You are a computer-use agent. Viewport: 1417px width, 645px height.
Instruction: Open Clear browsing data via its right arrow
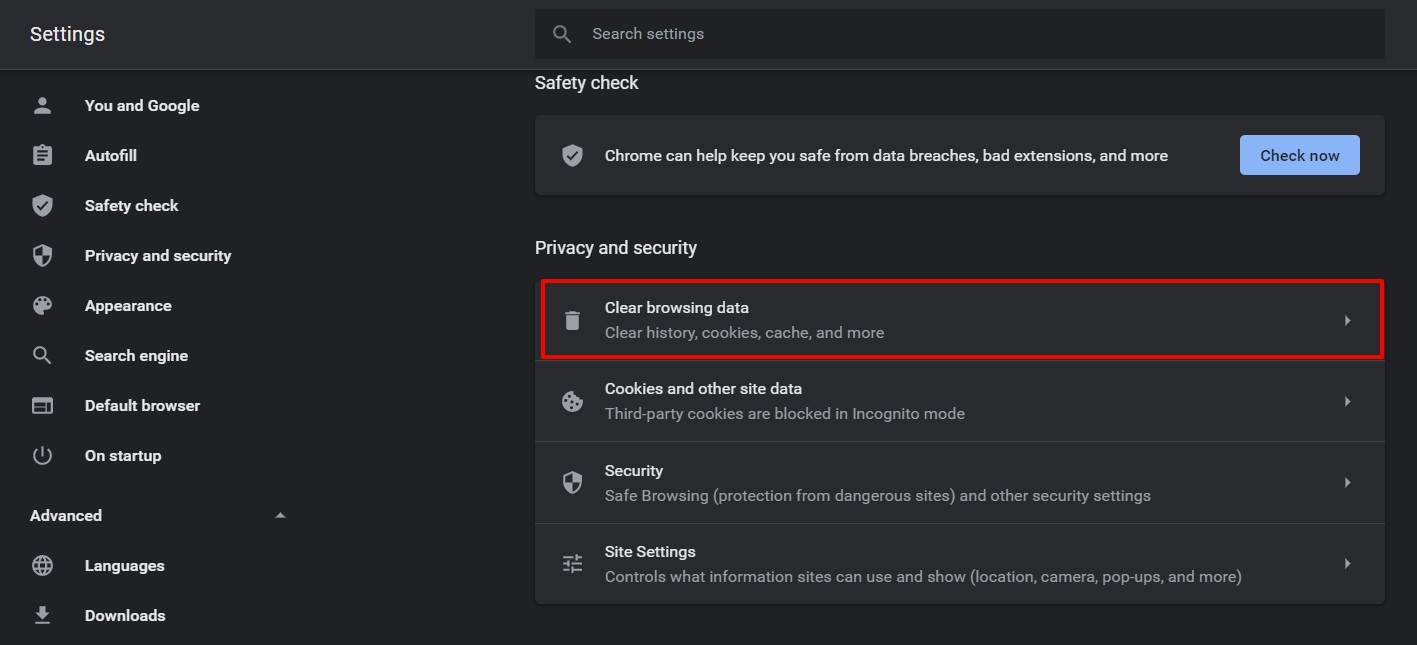[x=1347, y=320]
